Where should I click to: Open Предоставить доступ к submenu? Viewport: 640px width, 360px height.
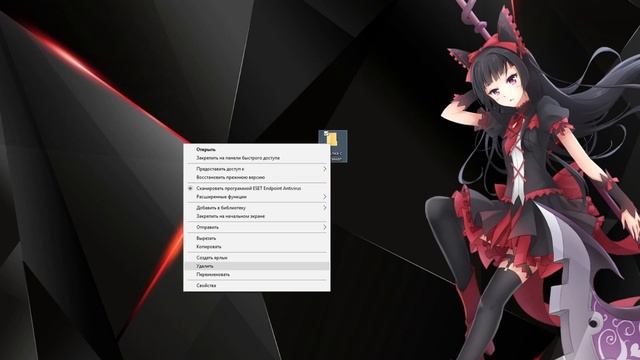tap(257, 169)
